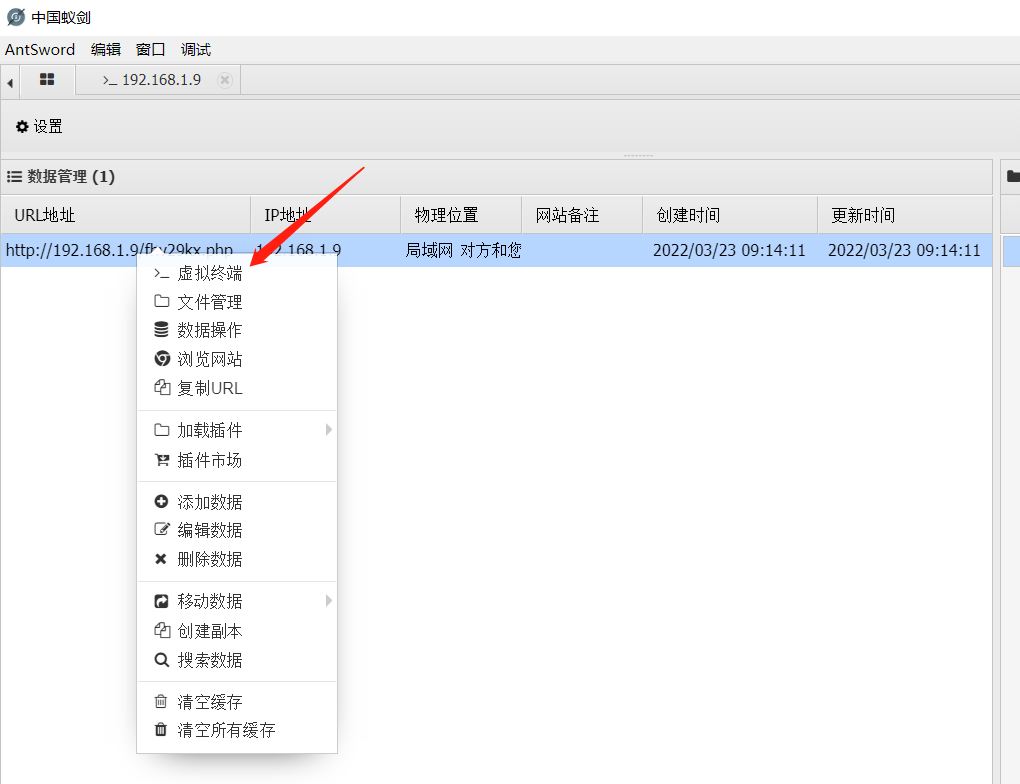Sort by the 物理位置 column header
Screen dimensions: 1020x784
tap(461, 215)
